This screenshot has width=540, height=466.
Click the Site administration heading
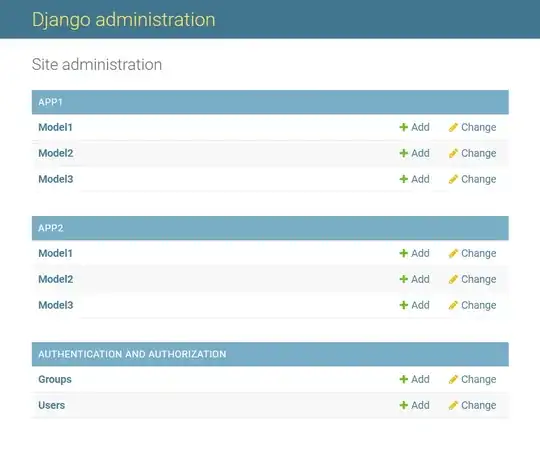pyautogui.click(x=97, y=64)
